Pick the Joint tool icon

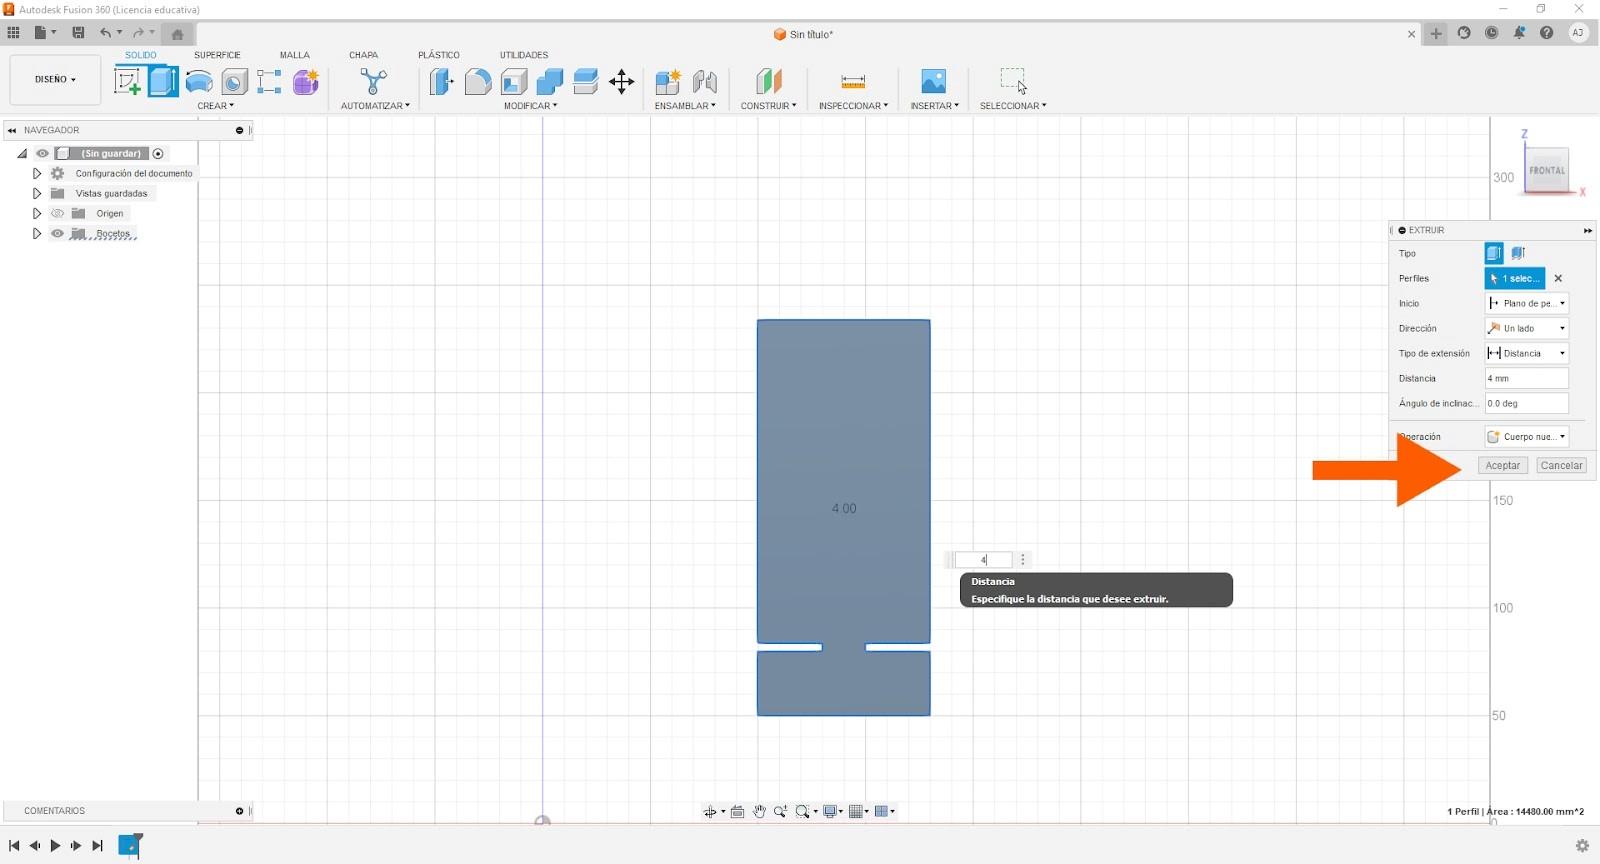(x=705, y=82)
